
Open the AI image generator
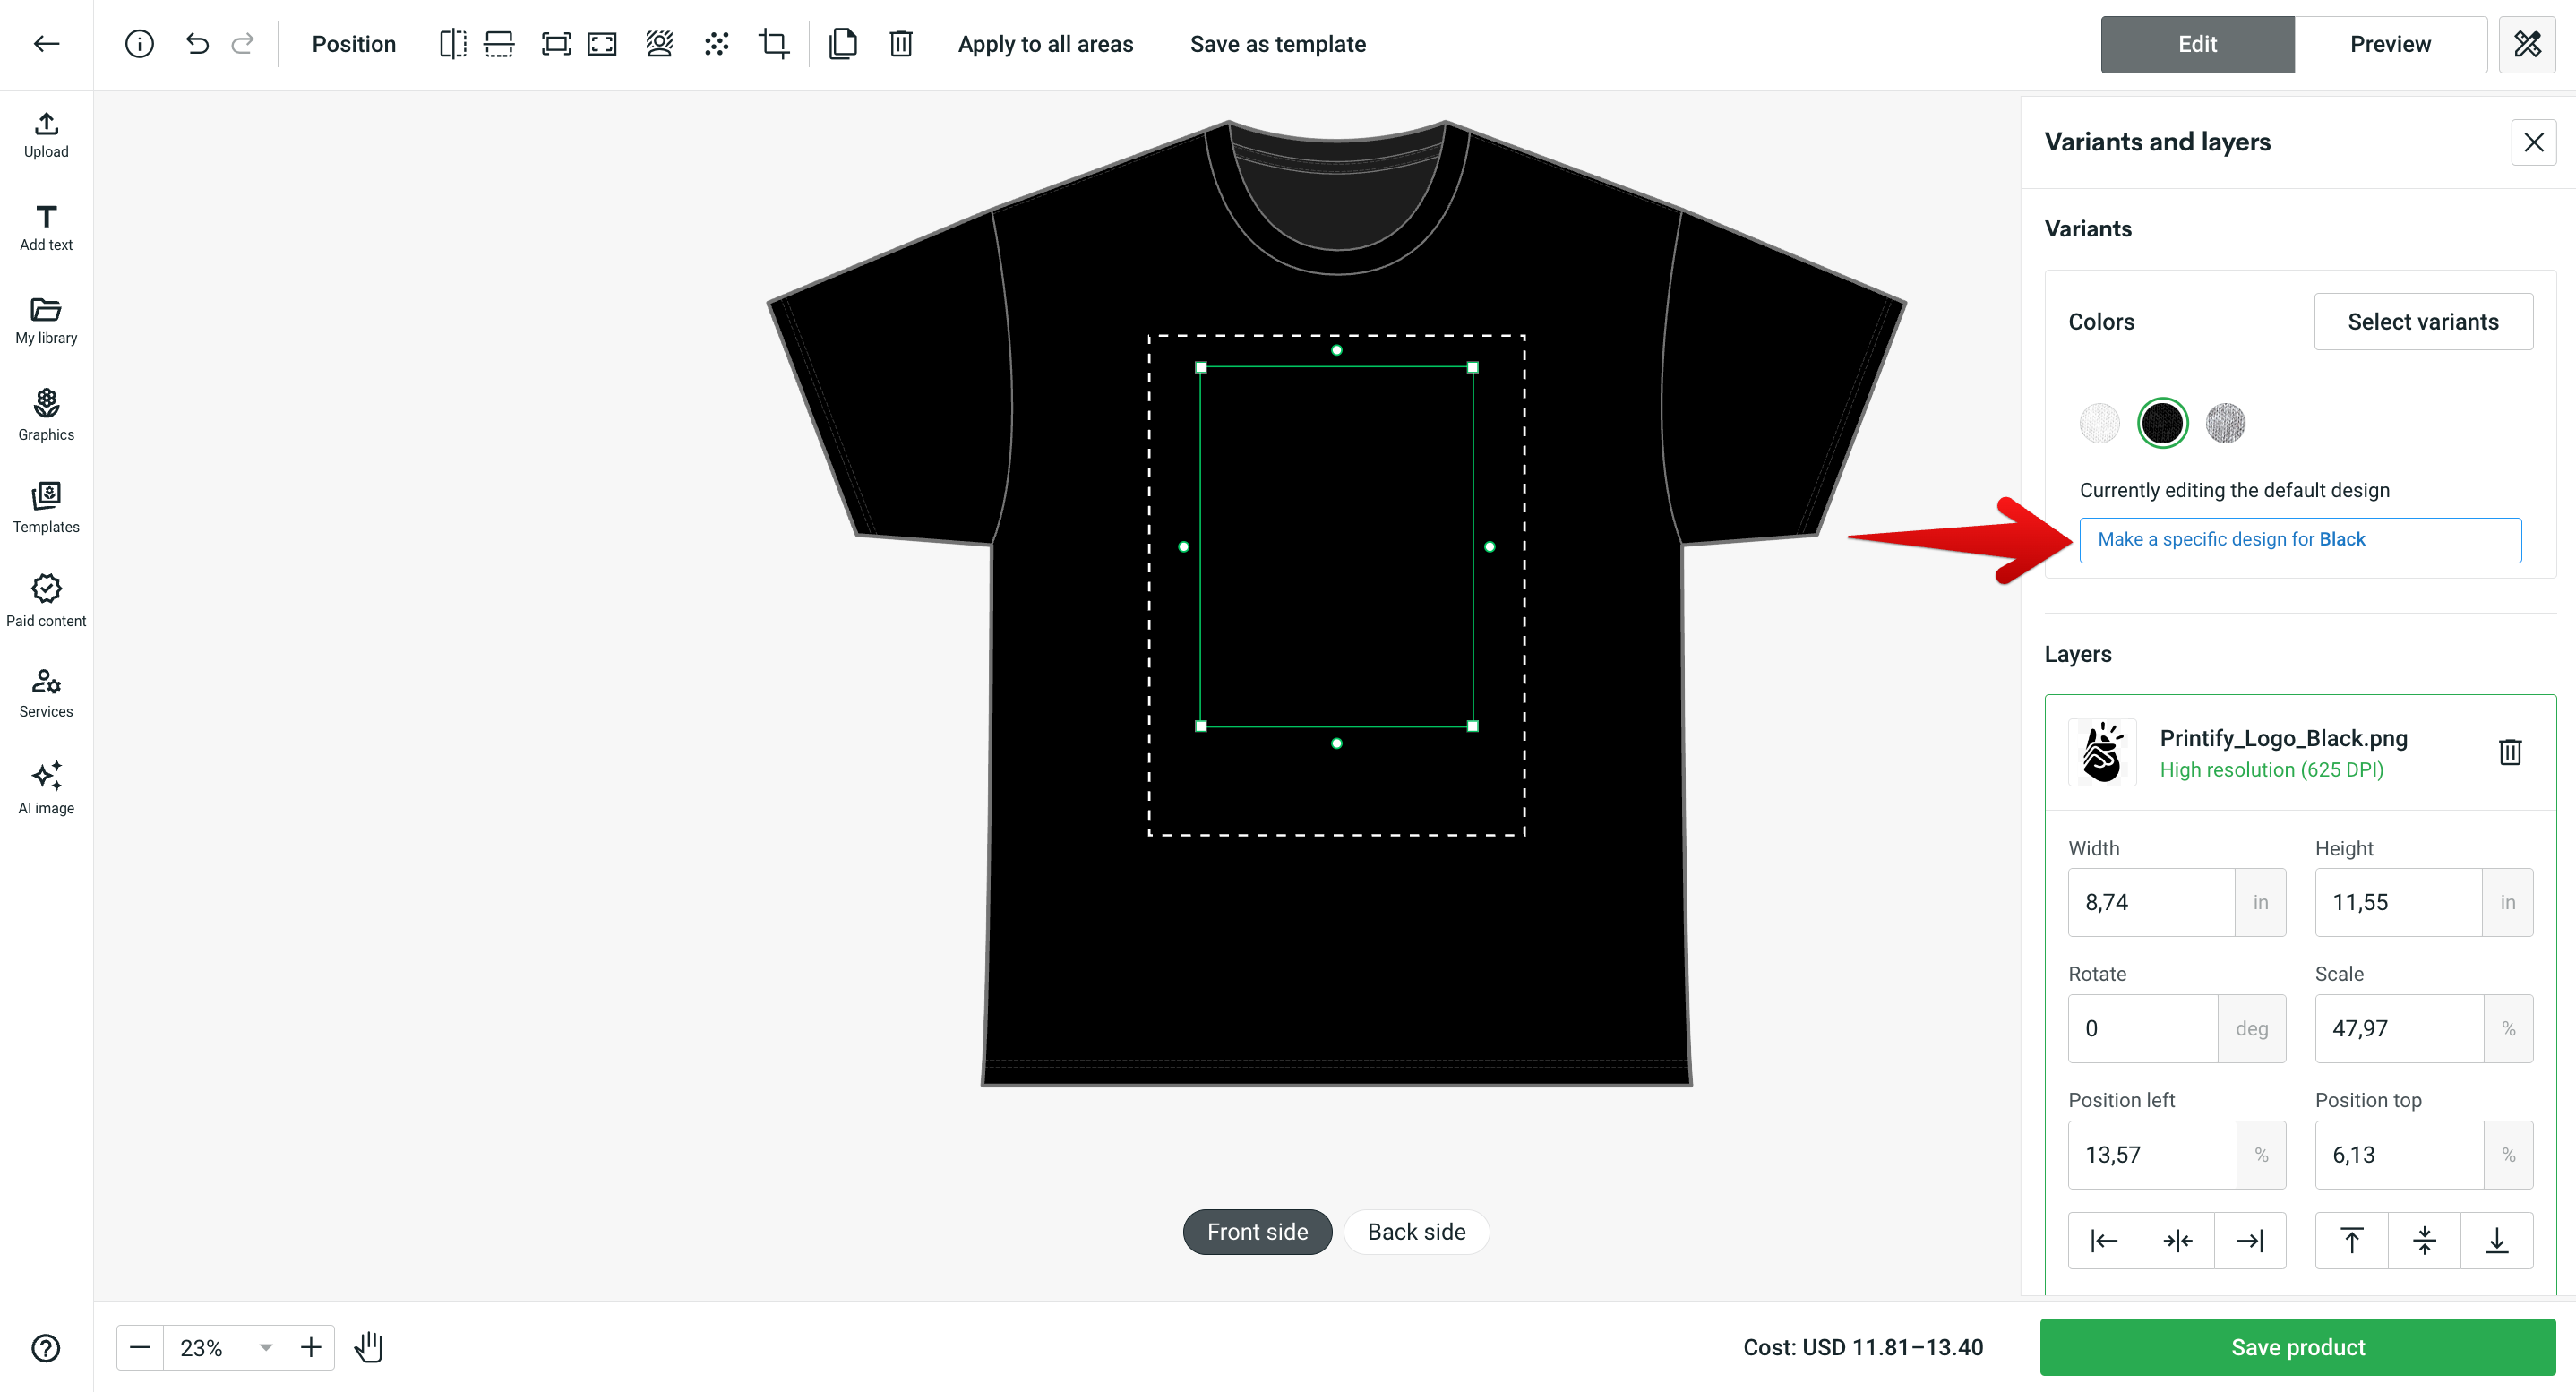[x=46, y=788]
